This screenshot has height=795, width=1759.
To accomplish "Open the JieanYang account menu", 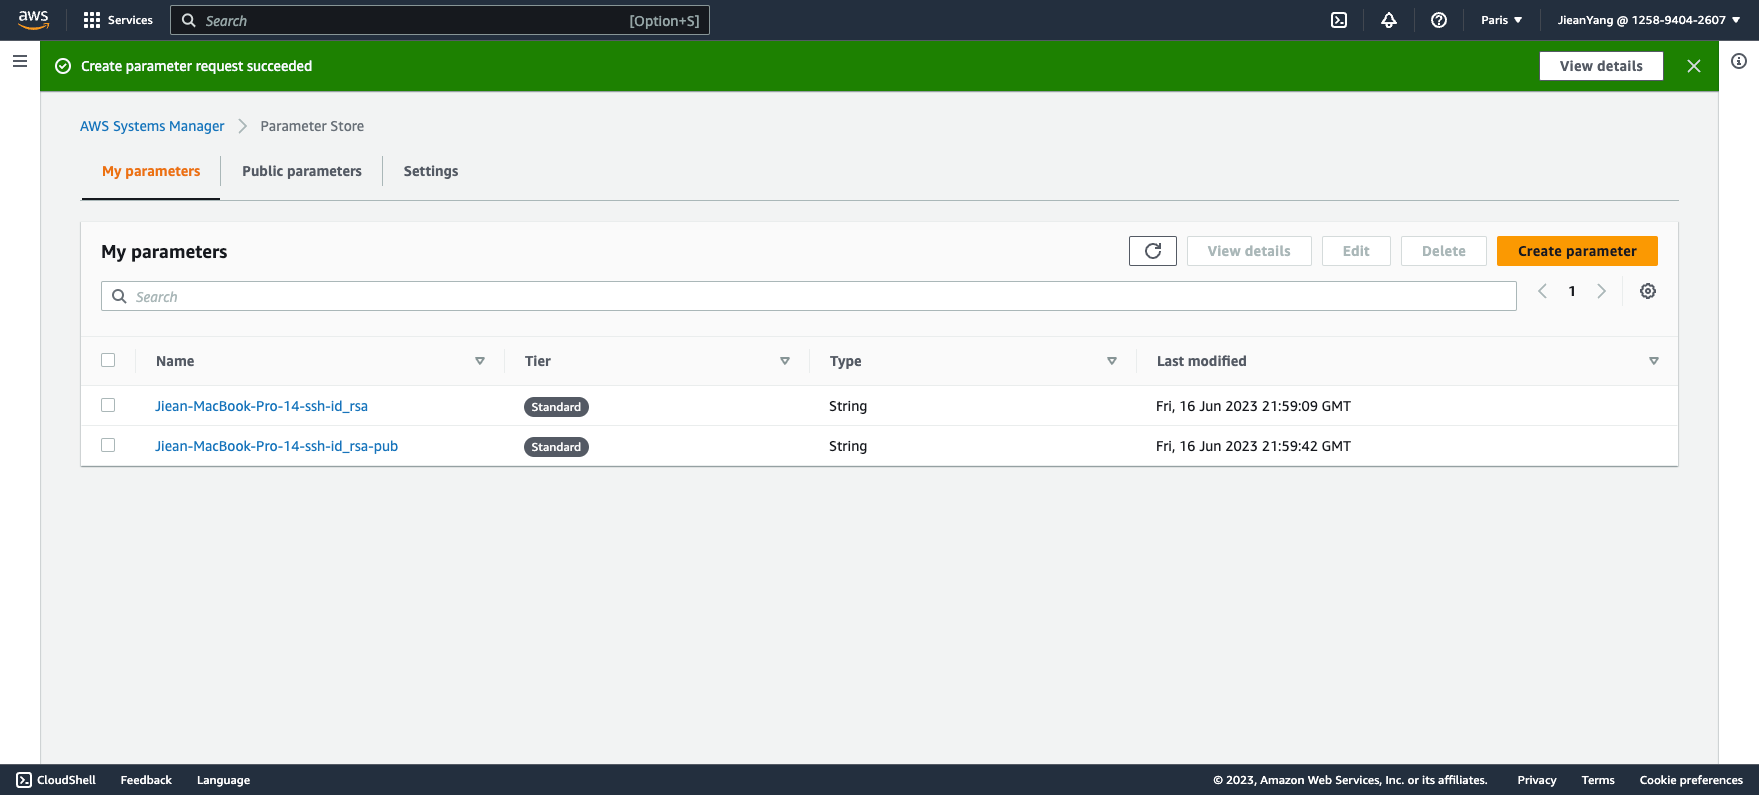I will click(x=1649, y=20).
